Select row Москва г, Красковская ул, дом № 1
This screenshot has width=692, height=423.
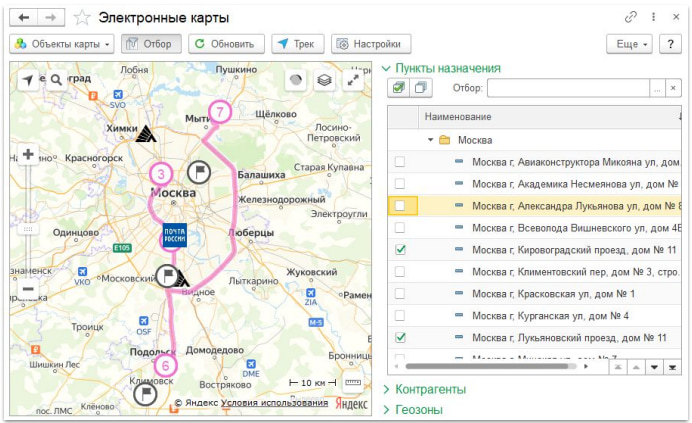point(534,294)
